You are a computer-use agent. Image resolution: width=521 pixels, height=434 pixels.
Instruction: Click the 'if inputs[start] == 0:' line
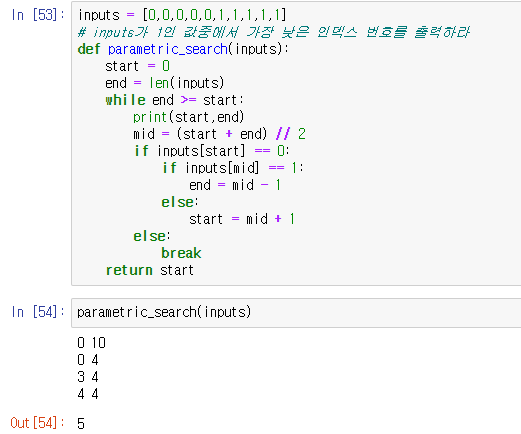click(x=212, y=151)
